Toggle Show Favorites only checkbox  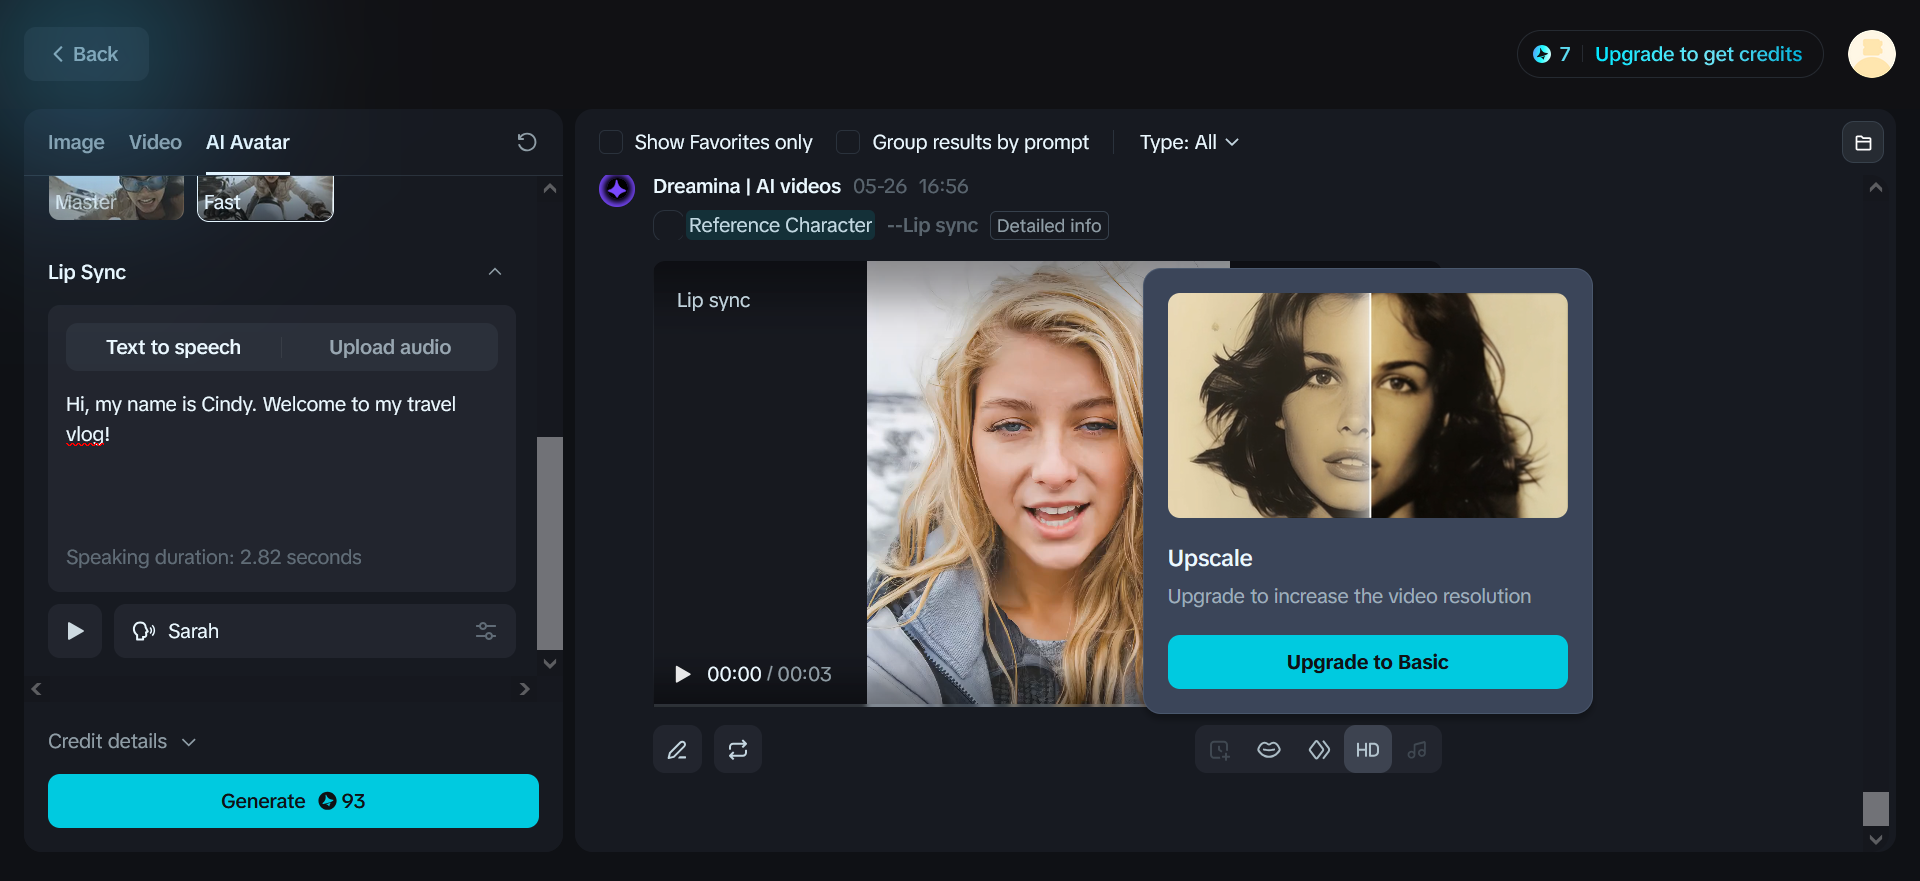click(611, 142)
